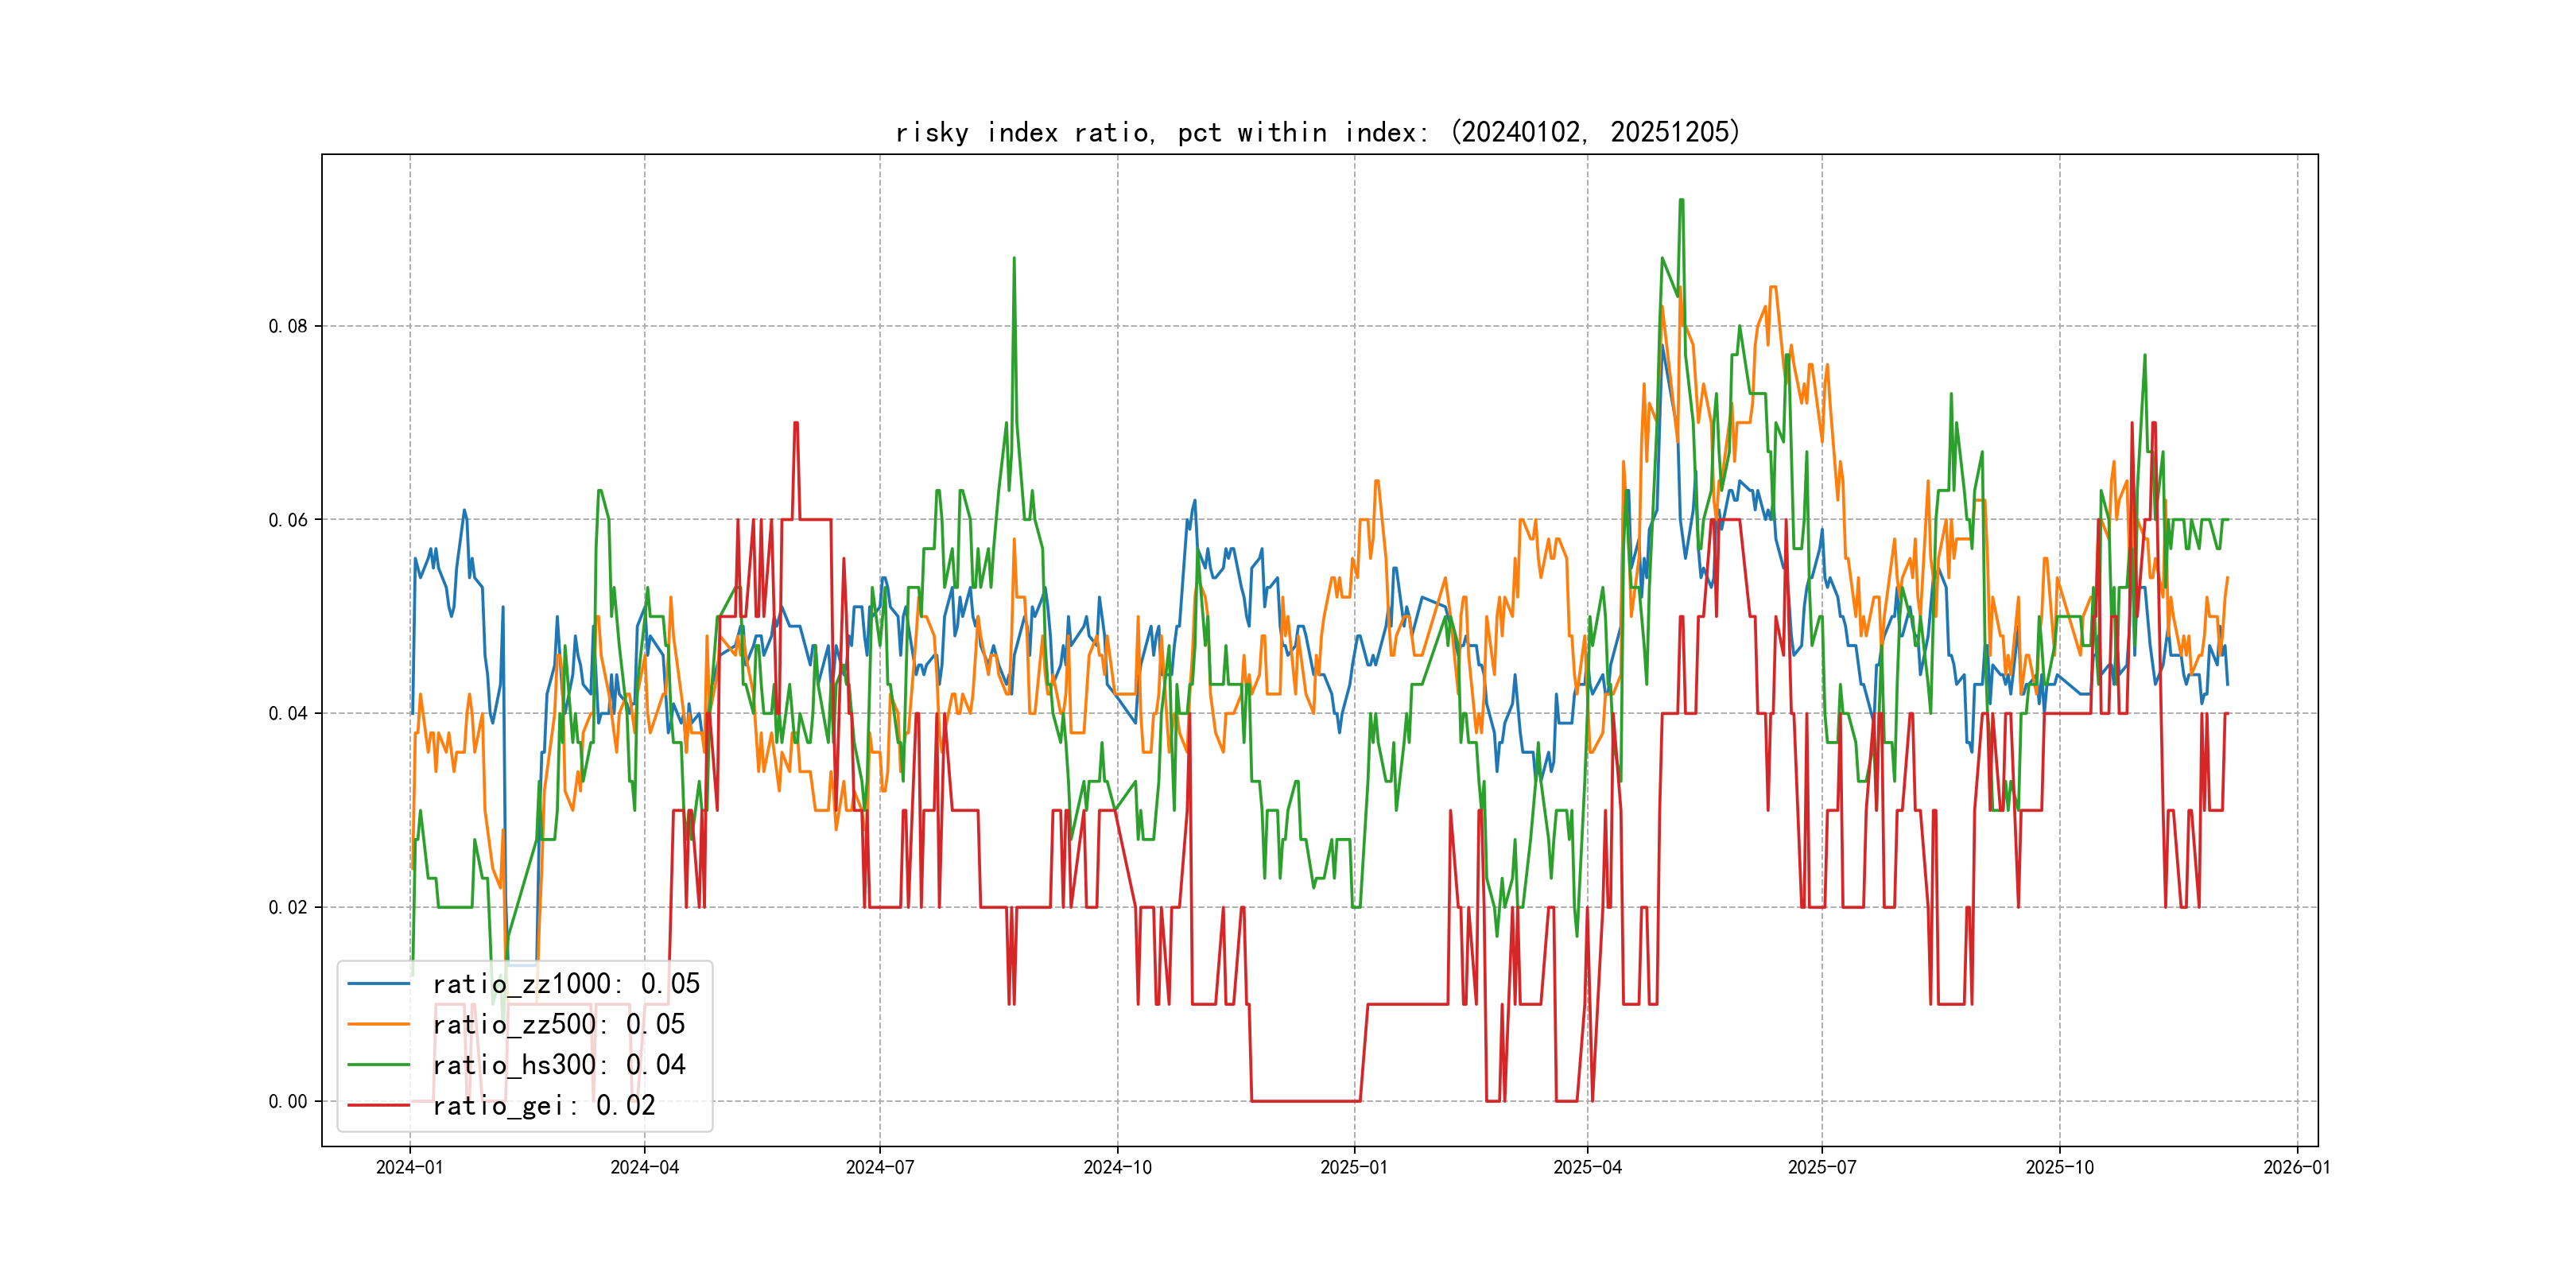The width and height of the screenshot is (2576, 1288).
Task: Click the 2025-10 x-axis tick label
Action: point(2059,1167)
